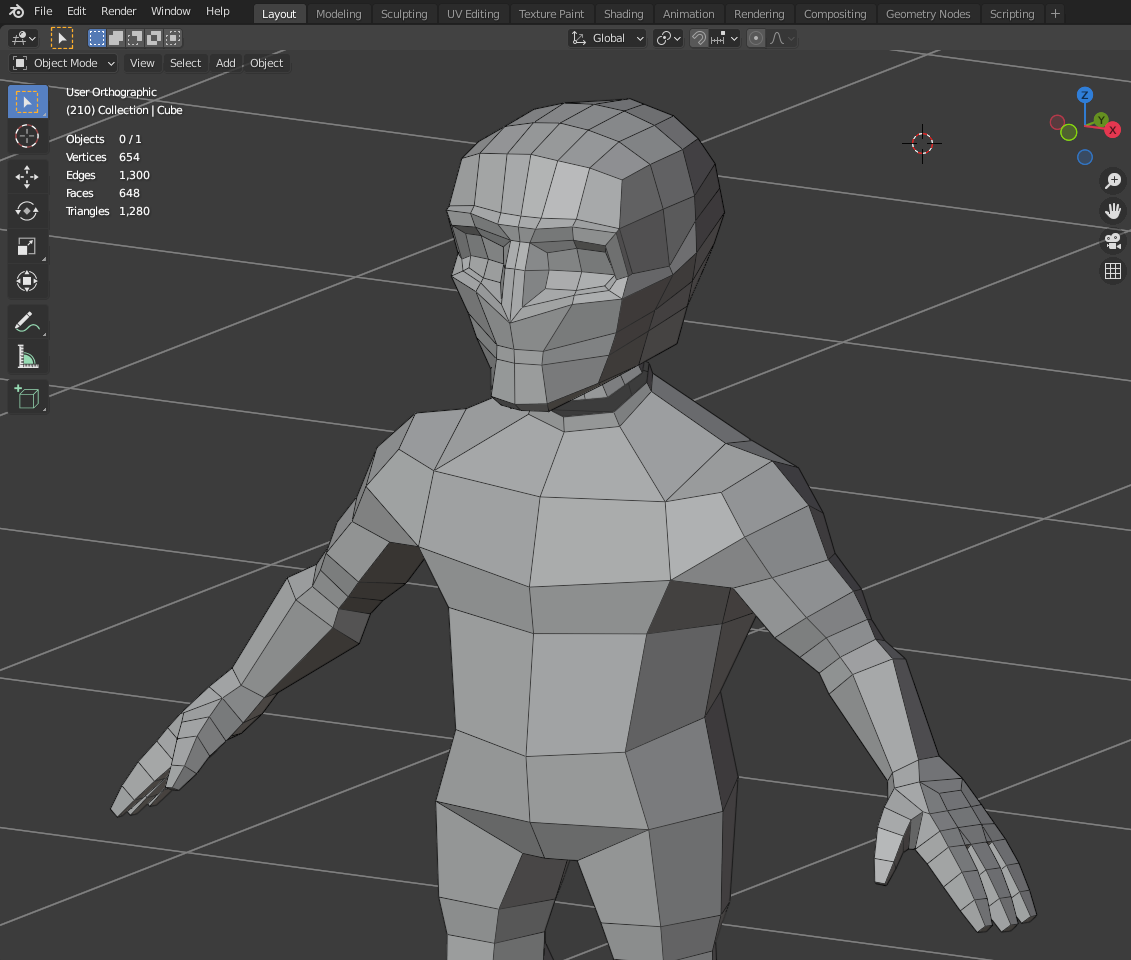Screen dimensions: 1131x960
Task: Select the Cursor tool in the toolbar
Action: click(x=27, y=137)
